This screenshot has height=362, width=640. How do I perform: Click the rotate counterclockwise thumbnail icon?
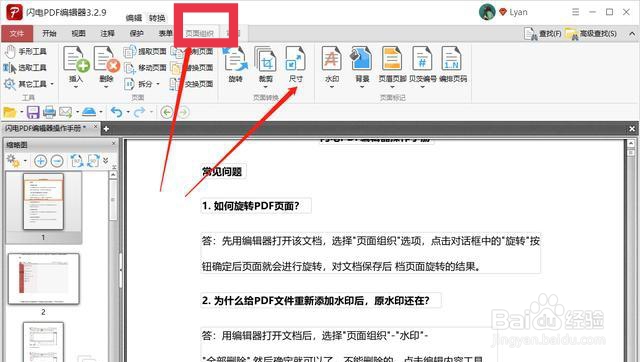[77, 161]
